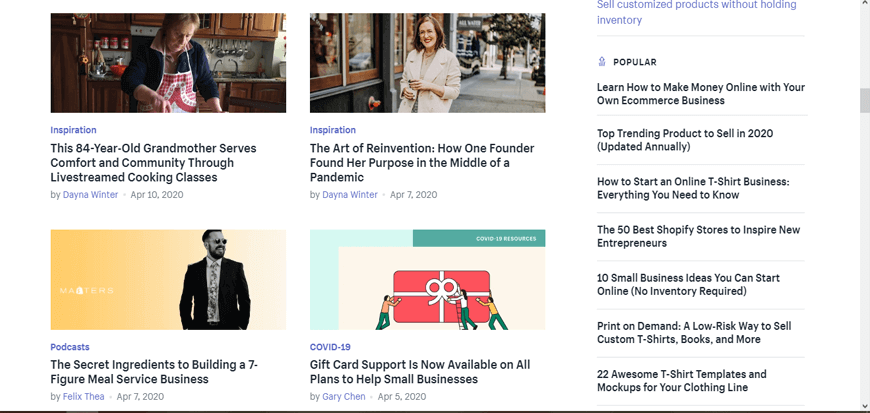Open the COVID-19 Resources gift card image
This screenshot has width=870, height=413.
[427, 280]
